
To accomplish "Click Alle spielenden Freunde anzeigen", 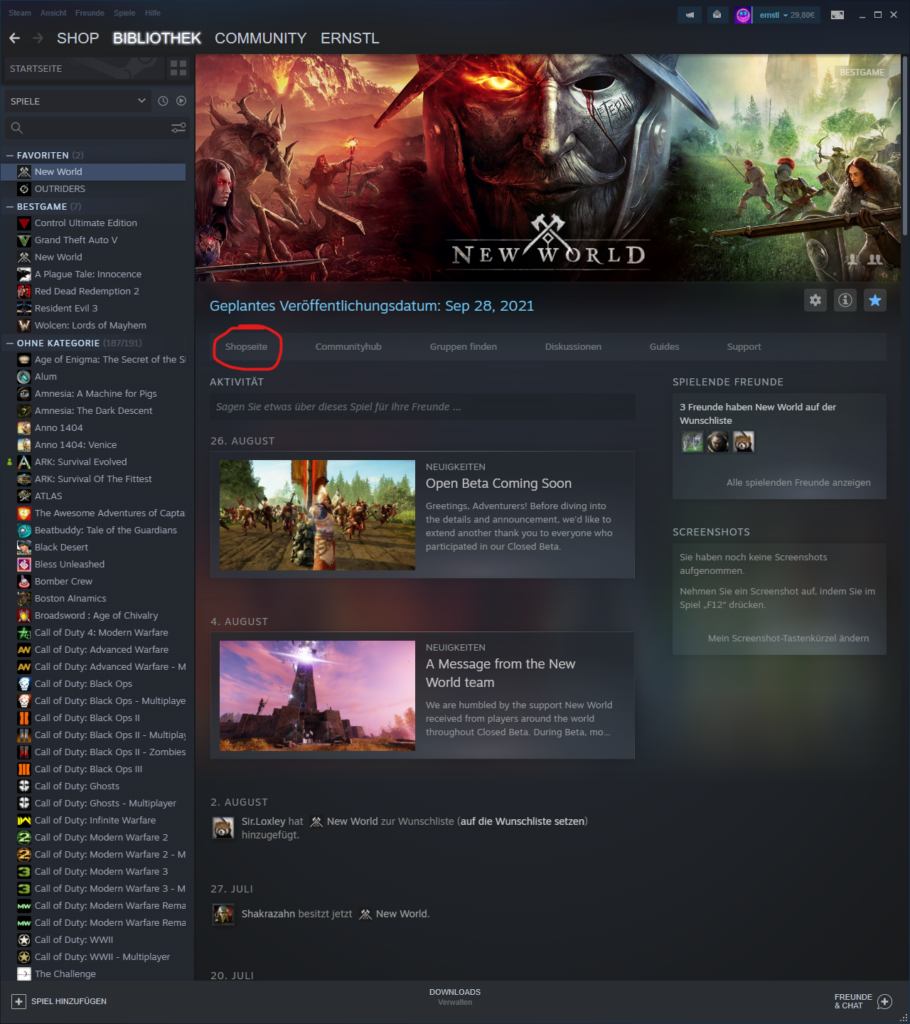I will click(798, 483).
